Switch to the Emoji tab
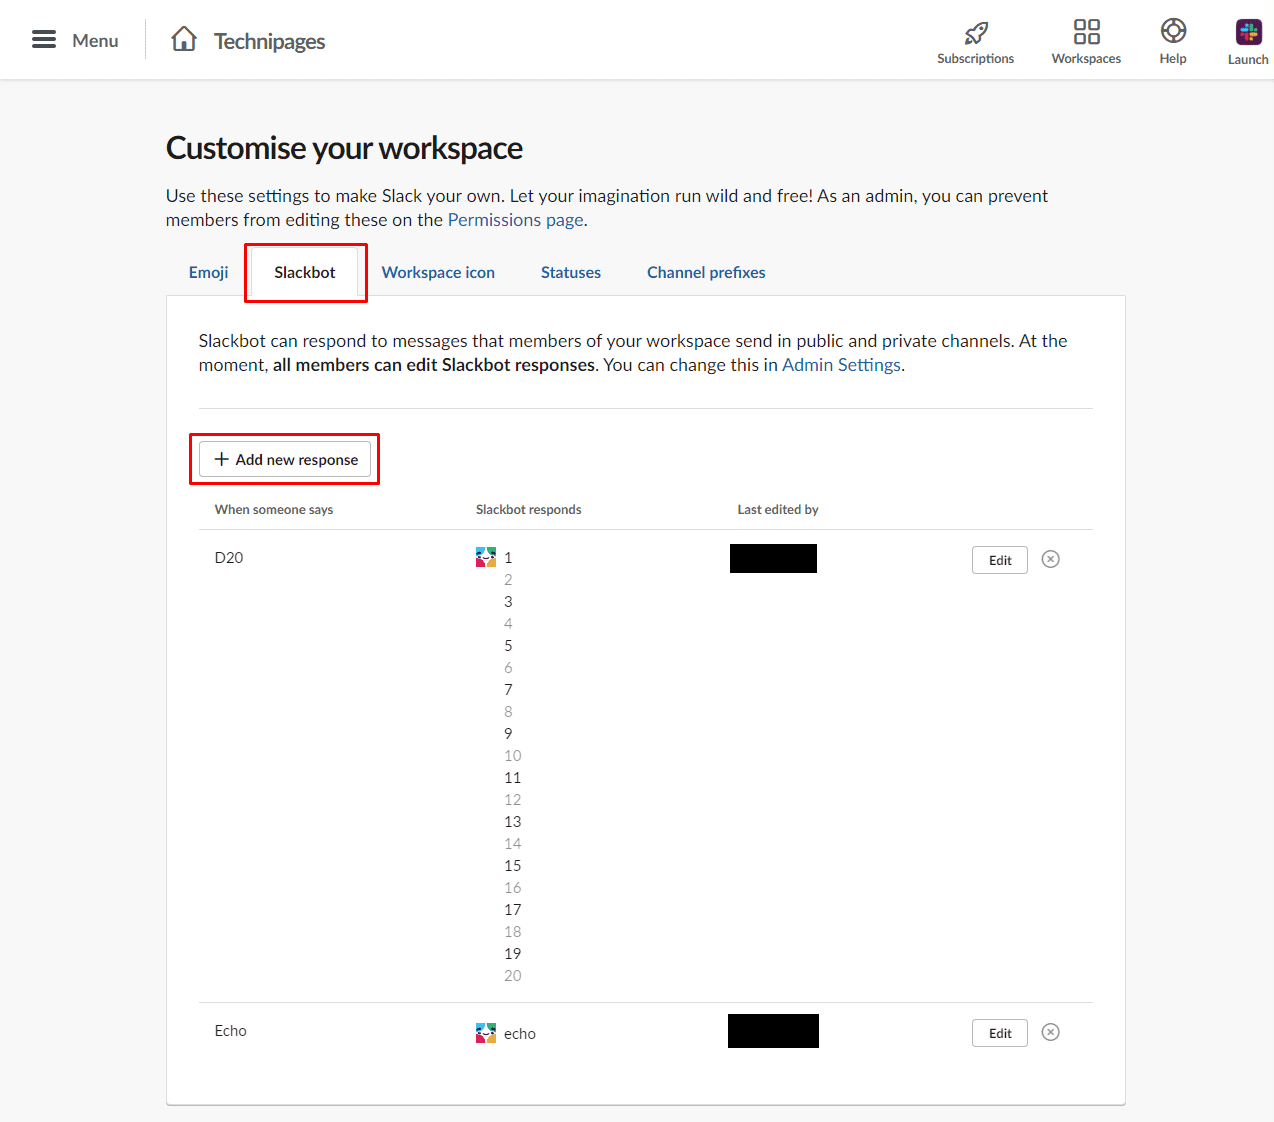This screenshot has height=1122, width=1274. [208, 272]
